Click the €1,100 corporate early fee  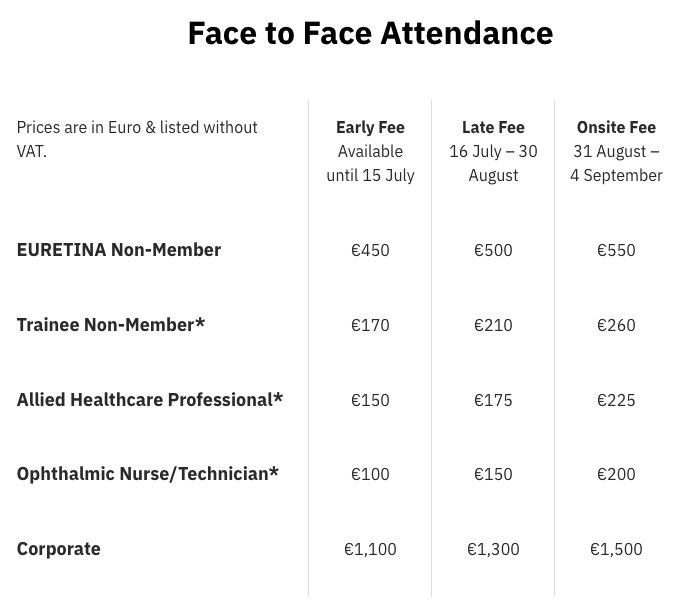click(x=370, y=550)
